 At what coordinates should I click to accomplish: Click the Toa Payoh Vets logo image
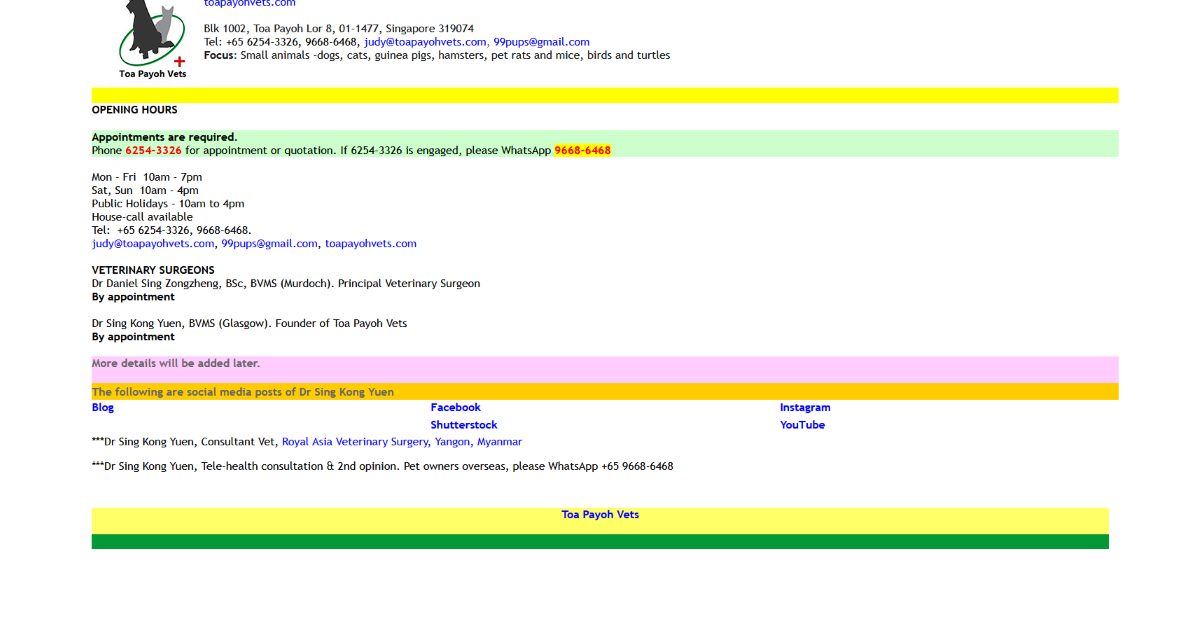tap(153, 38)
